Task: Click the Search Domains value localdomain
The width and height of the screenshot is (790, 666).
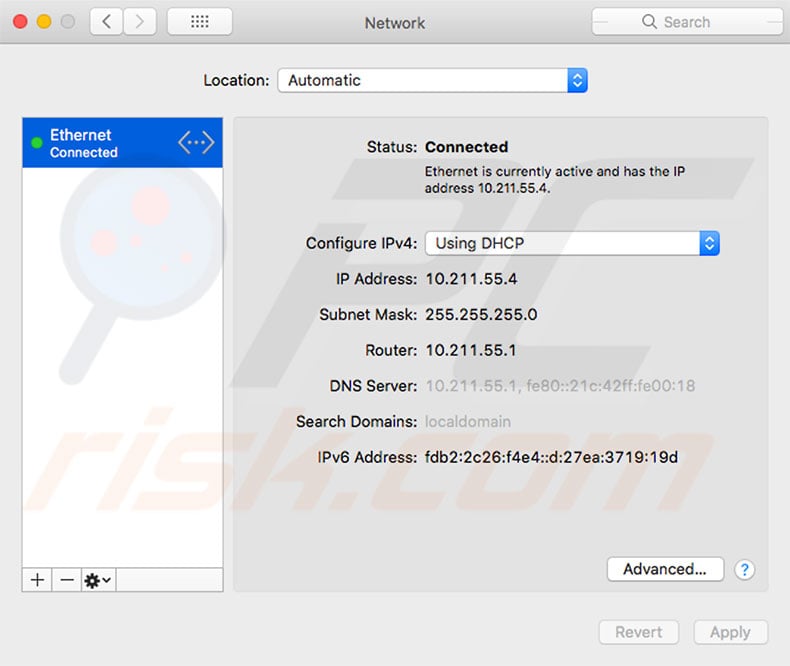Action: (468, 422)
